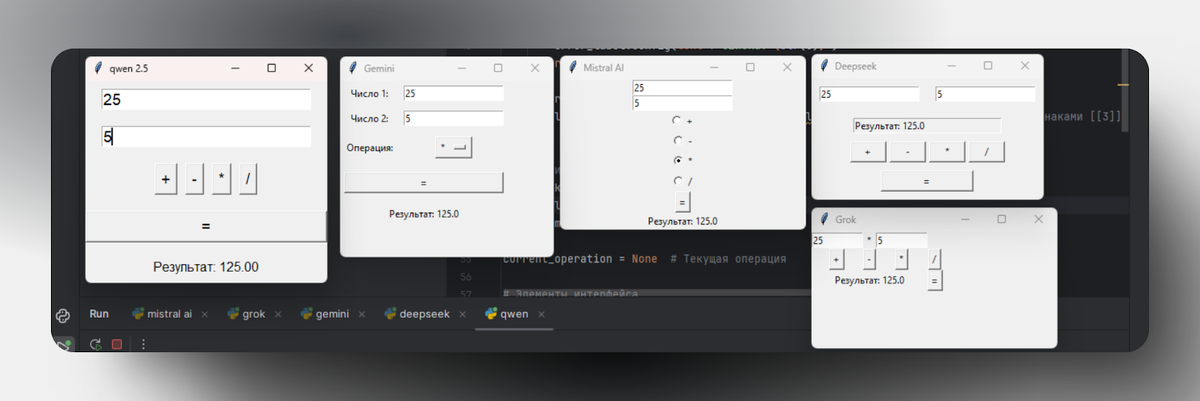Screen dimensions: 1200x401
Task: Minimize the qwen 2.5 window
Action: pyautogui.click(x=235, y=68)
